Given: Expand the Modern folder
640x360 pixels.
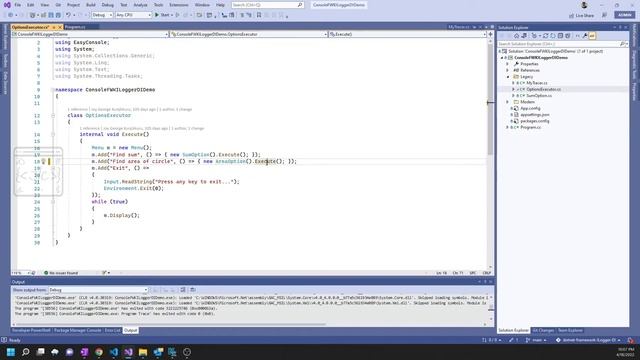Looking at the screenshot, I should click(508, 102).
